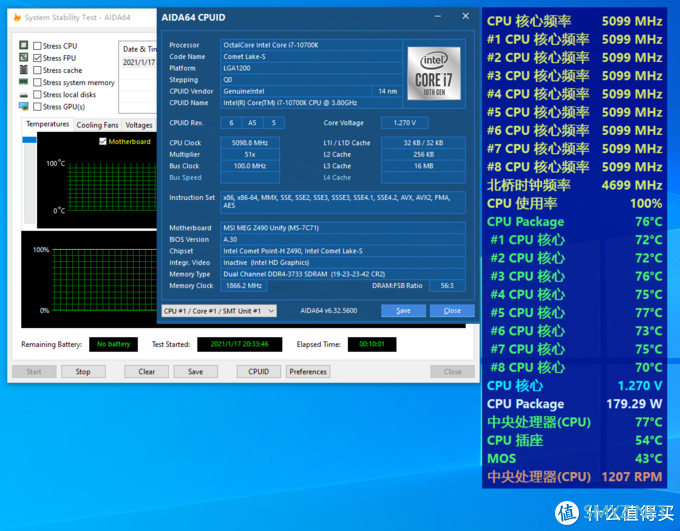Screen dimensions: 680x531
Task: Click the CPU Package 76°C sensor row
Action: pos(574,222)
